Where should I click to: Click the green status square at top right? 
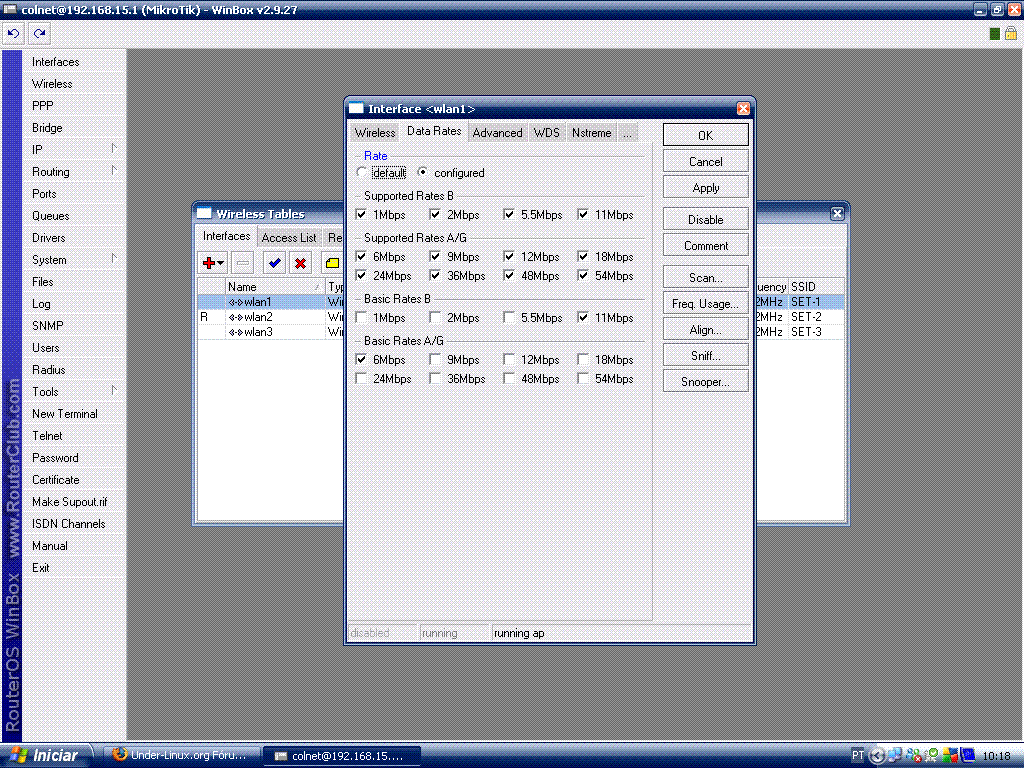(995, 34)
